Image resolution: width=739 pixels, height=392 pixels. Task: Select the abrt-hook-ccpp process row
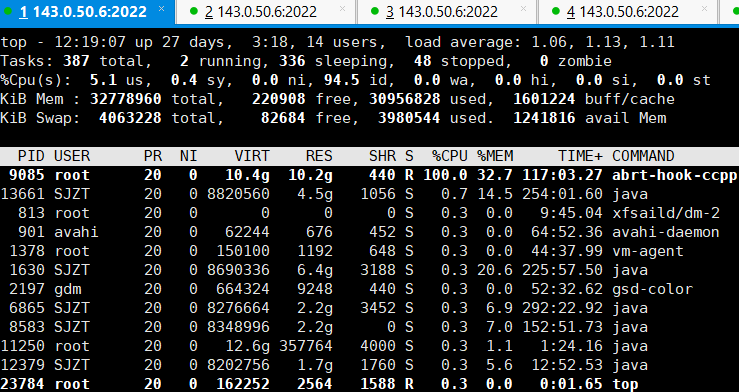click(x=370, y=175)
